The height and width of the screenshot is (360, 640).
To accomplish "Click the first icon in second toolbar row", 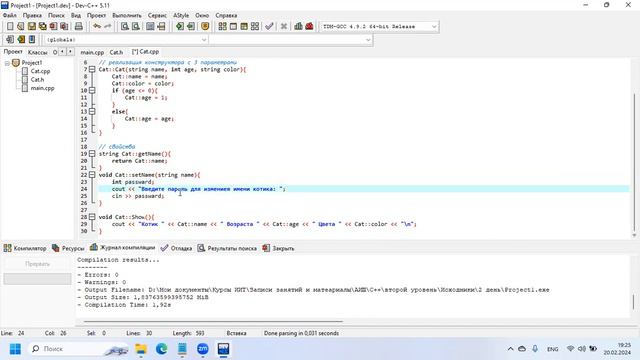I will tap(10, 40).
